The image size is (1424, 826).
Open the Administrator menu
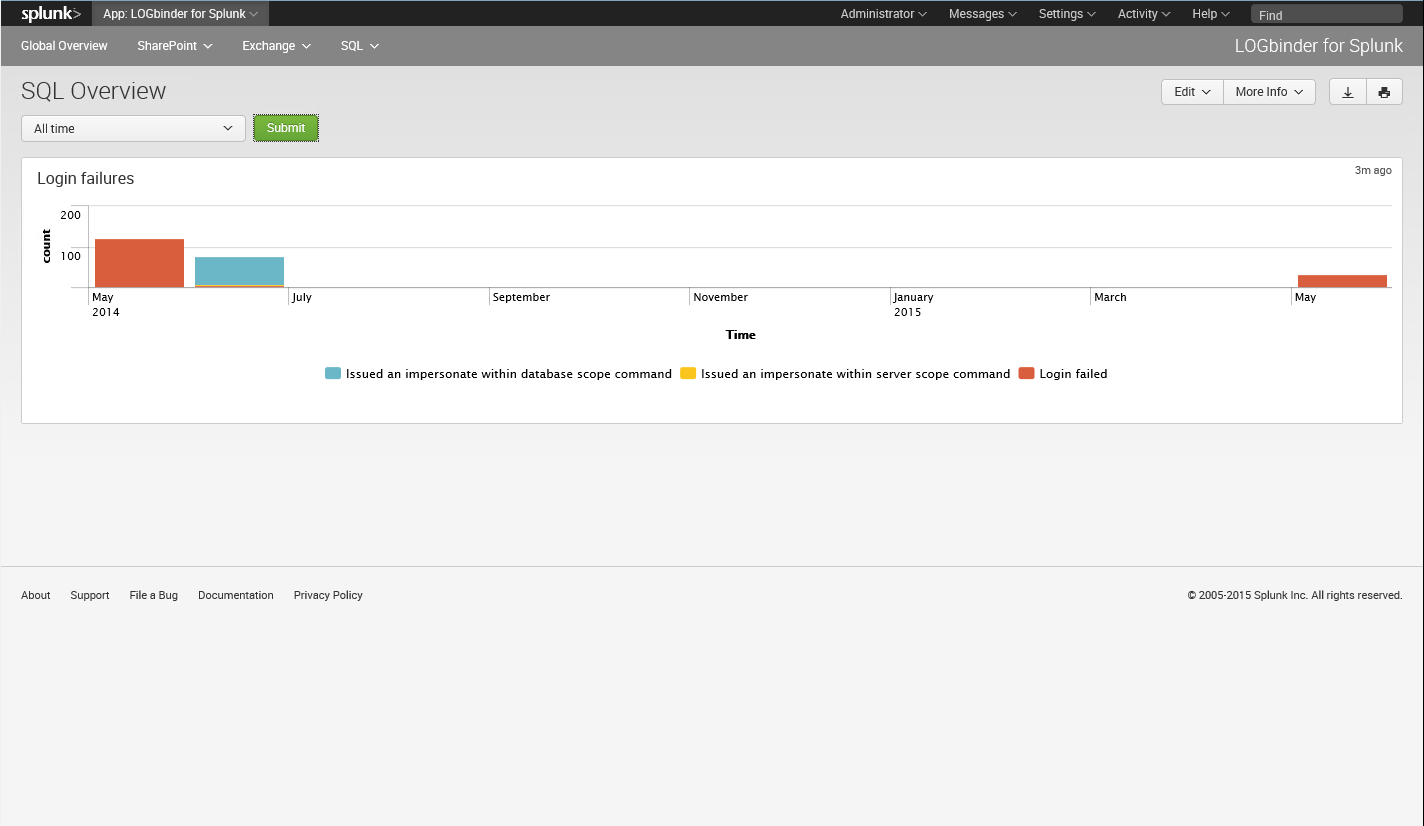coord(883,14)
